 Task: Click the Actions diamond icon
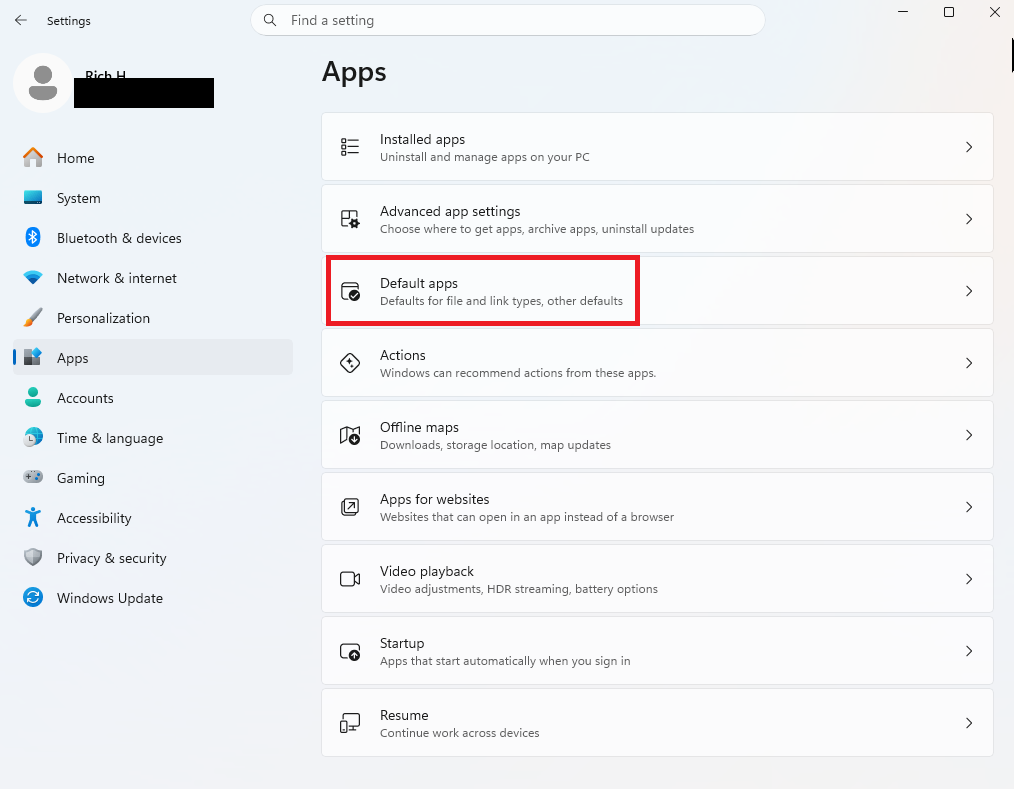350,363
